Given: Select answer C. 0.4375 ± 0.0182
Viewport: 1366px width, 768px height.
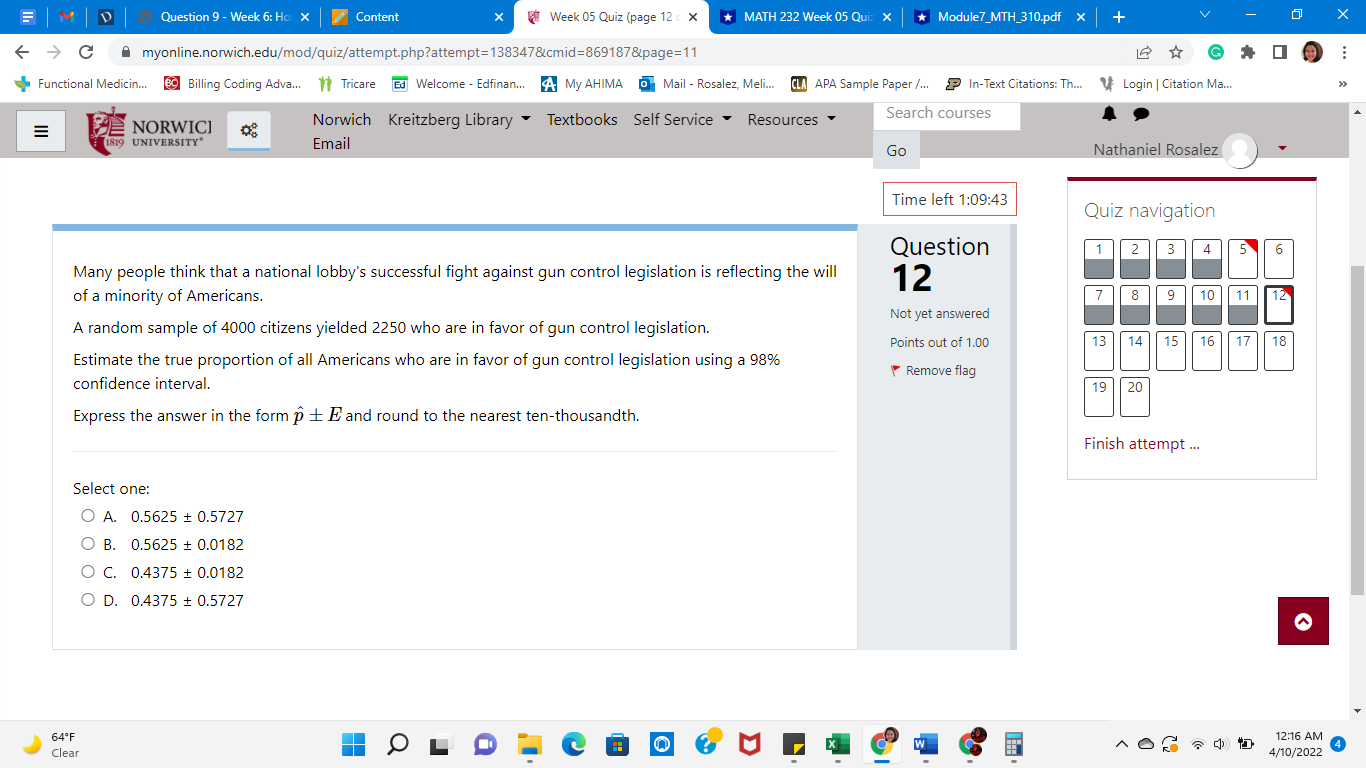Looking at the screenshot, I should coord(88,573).
